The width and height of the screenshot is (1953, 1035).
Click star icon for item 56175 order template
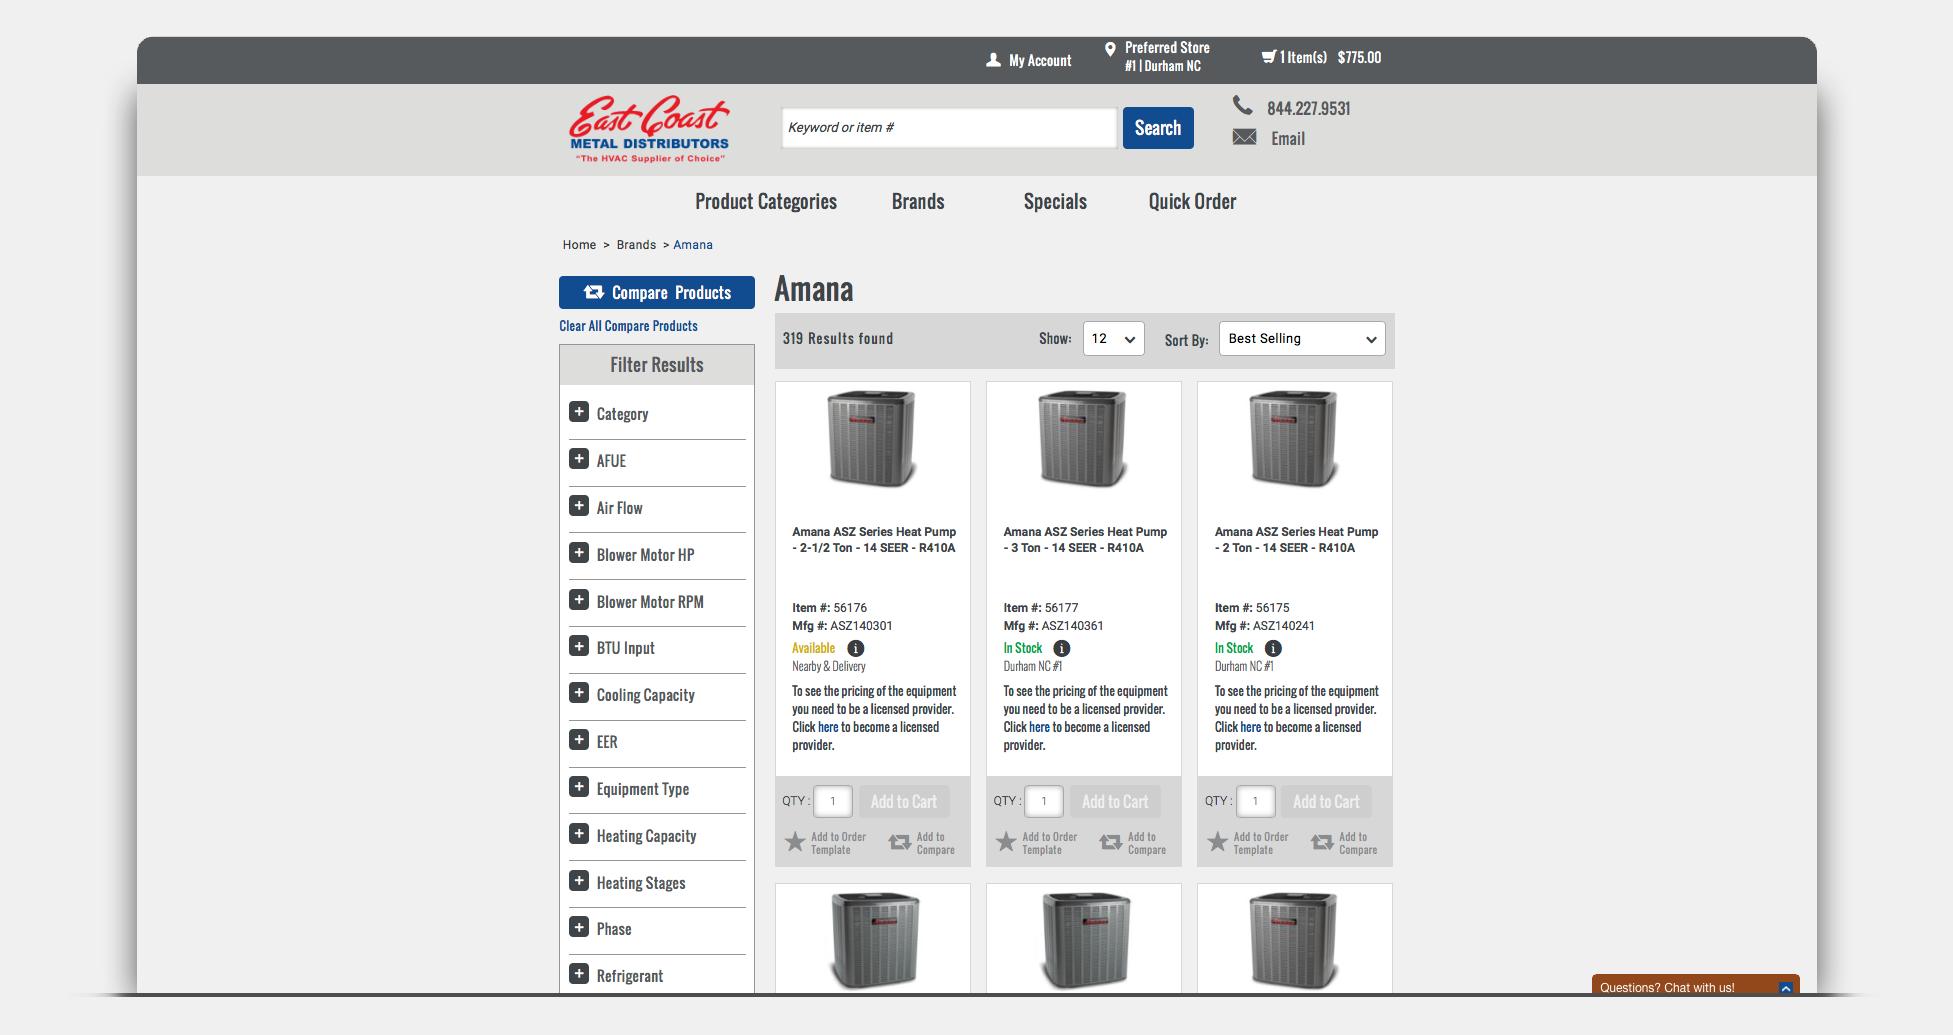[x=1217, y=842]
